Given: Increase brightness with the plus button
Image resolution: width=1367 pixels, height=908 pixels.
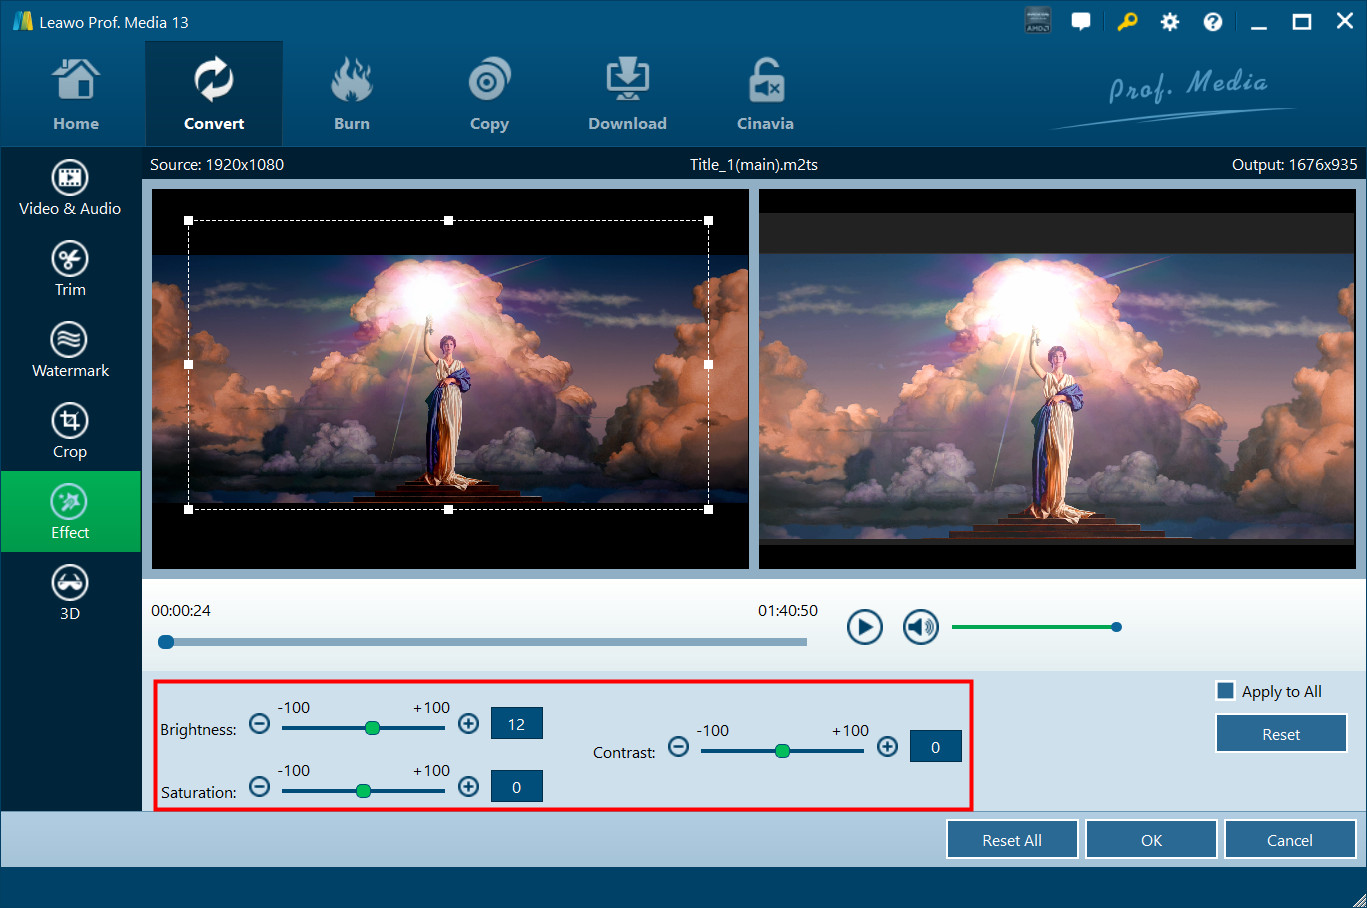Looking at the screenshot, I should (x=468, y=723).
